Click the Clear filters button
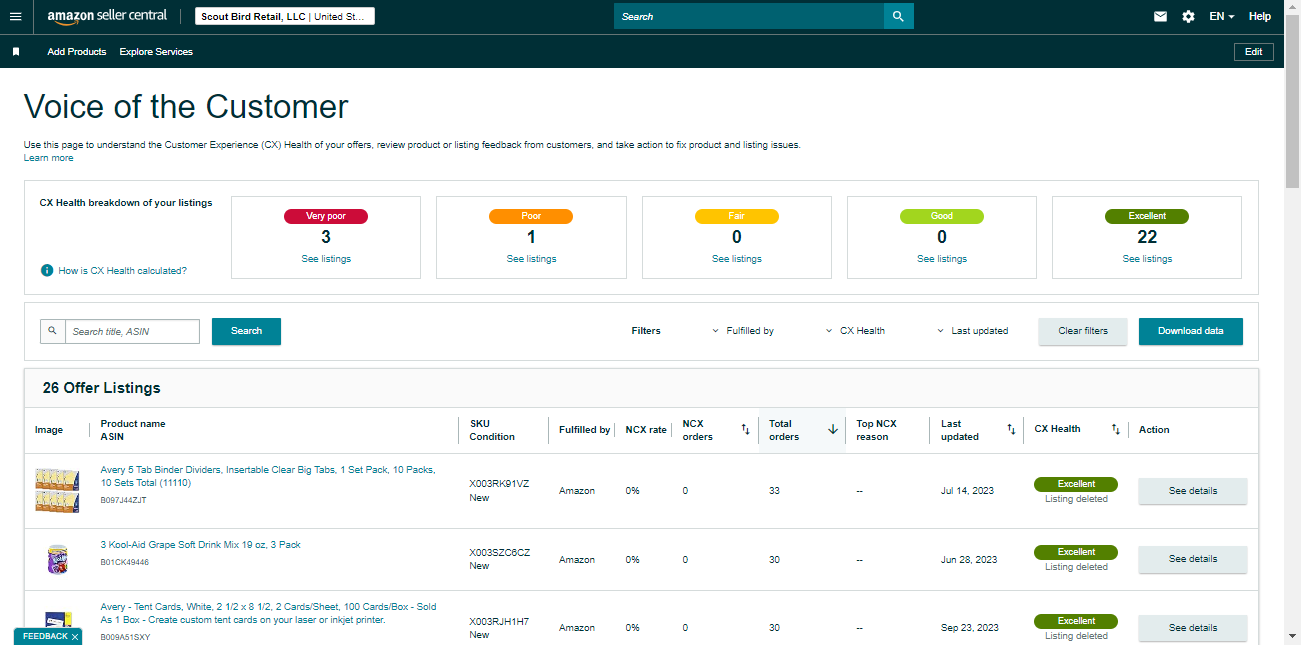Image resolution: width=1301 pixels, height=645 pixels. (x=1083, y=331)
